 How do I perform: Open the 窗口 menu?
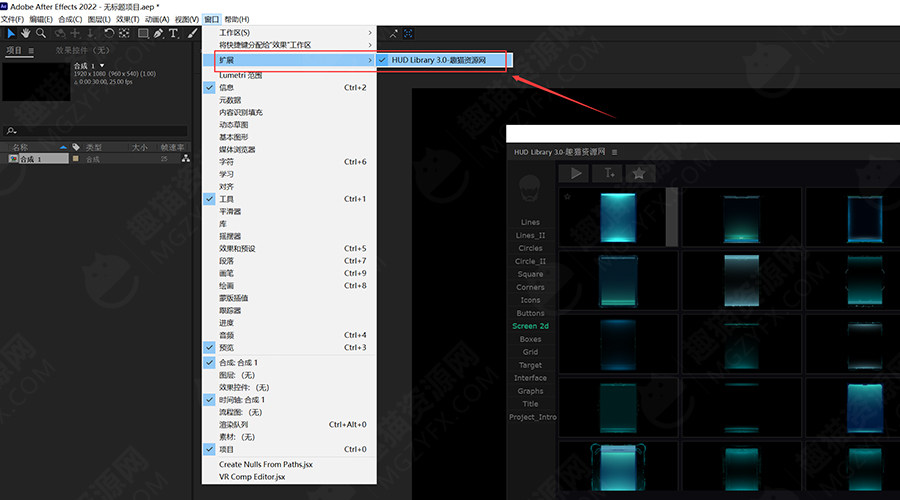pyautogui.click(x=211, y=19)
